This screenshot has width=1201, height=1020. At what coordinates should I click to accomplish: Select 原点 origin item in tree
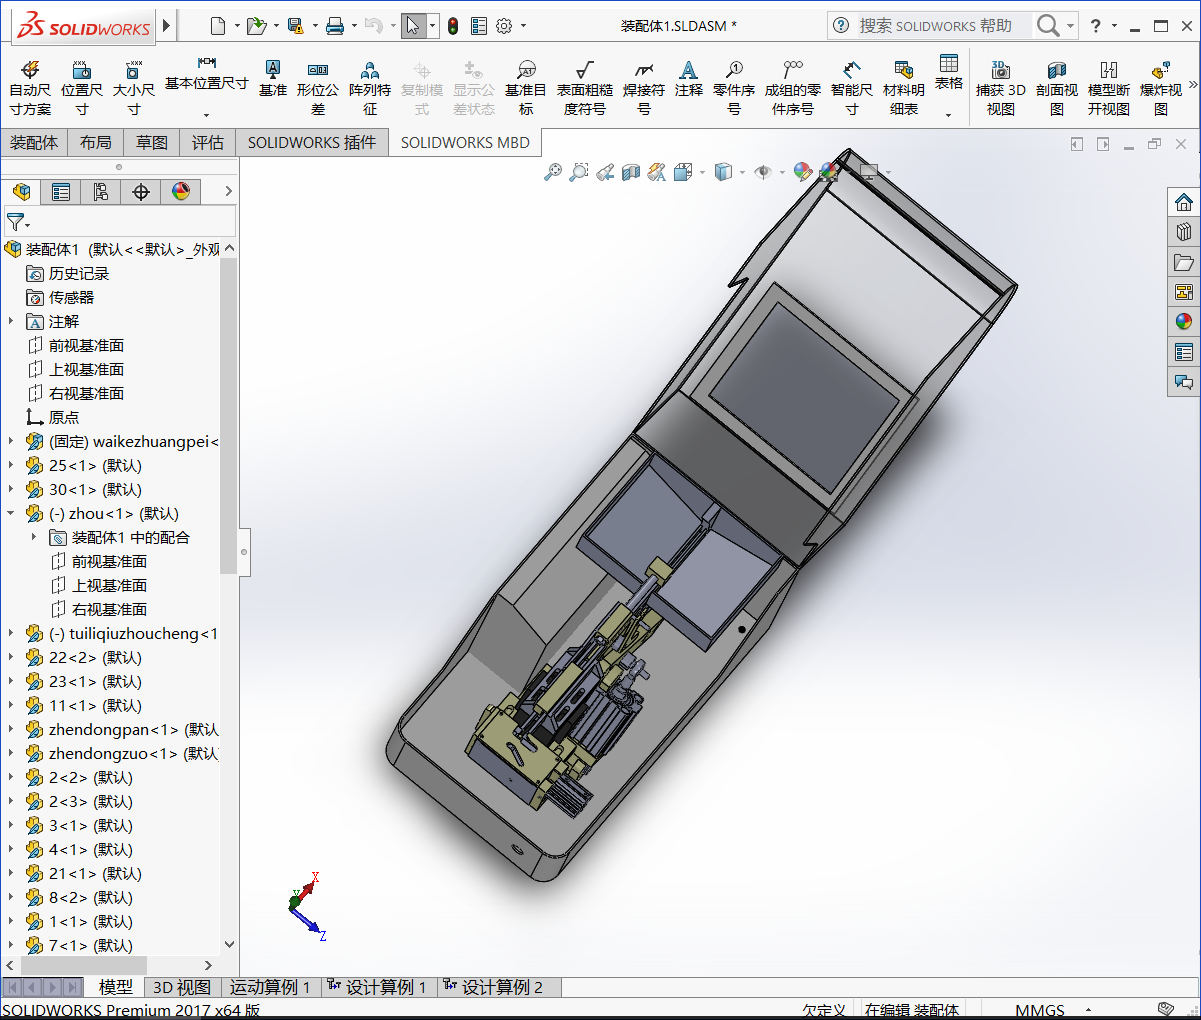pyautogui.click(x=52, y=417)
